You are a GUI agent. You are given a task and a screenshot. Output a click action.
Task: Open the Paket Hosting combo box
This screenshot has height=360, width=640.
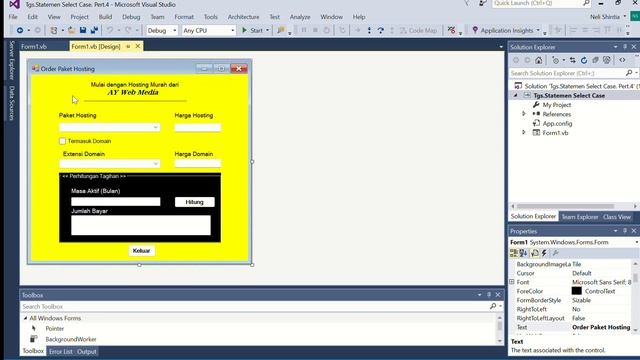pyautogui.click(x=156, y=127)
